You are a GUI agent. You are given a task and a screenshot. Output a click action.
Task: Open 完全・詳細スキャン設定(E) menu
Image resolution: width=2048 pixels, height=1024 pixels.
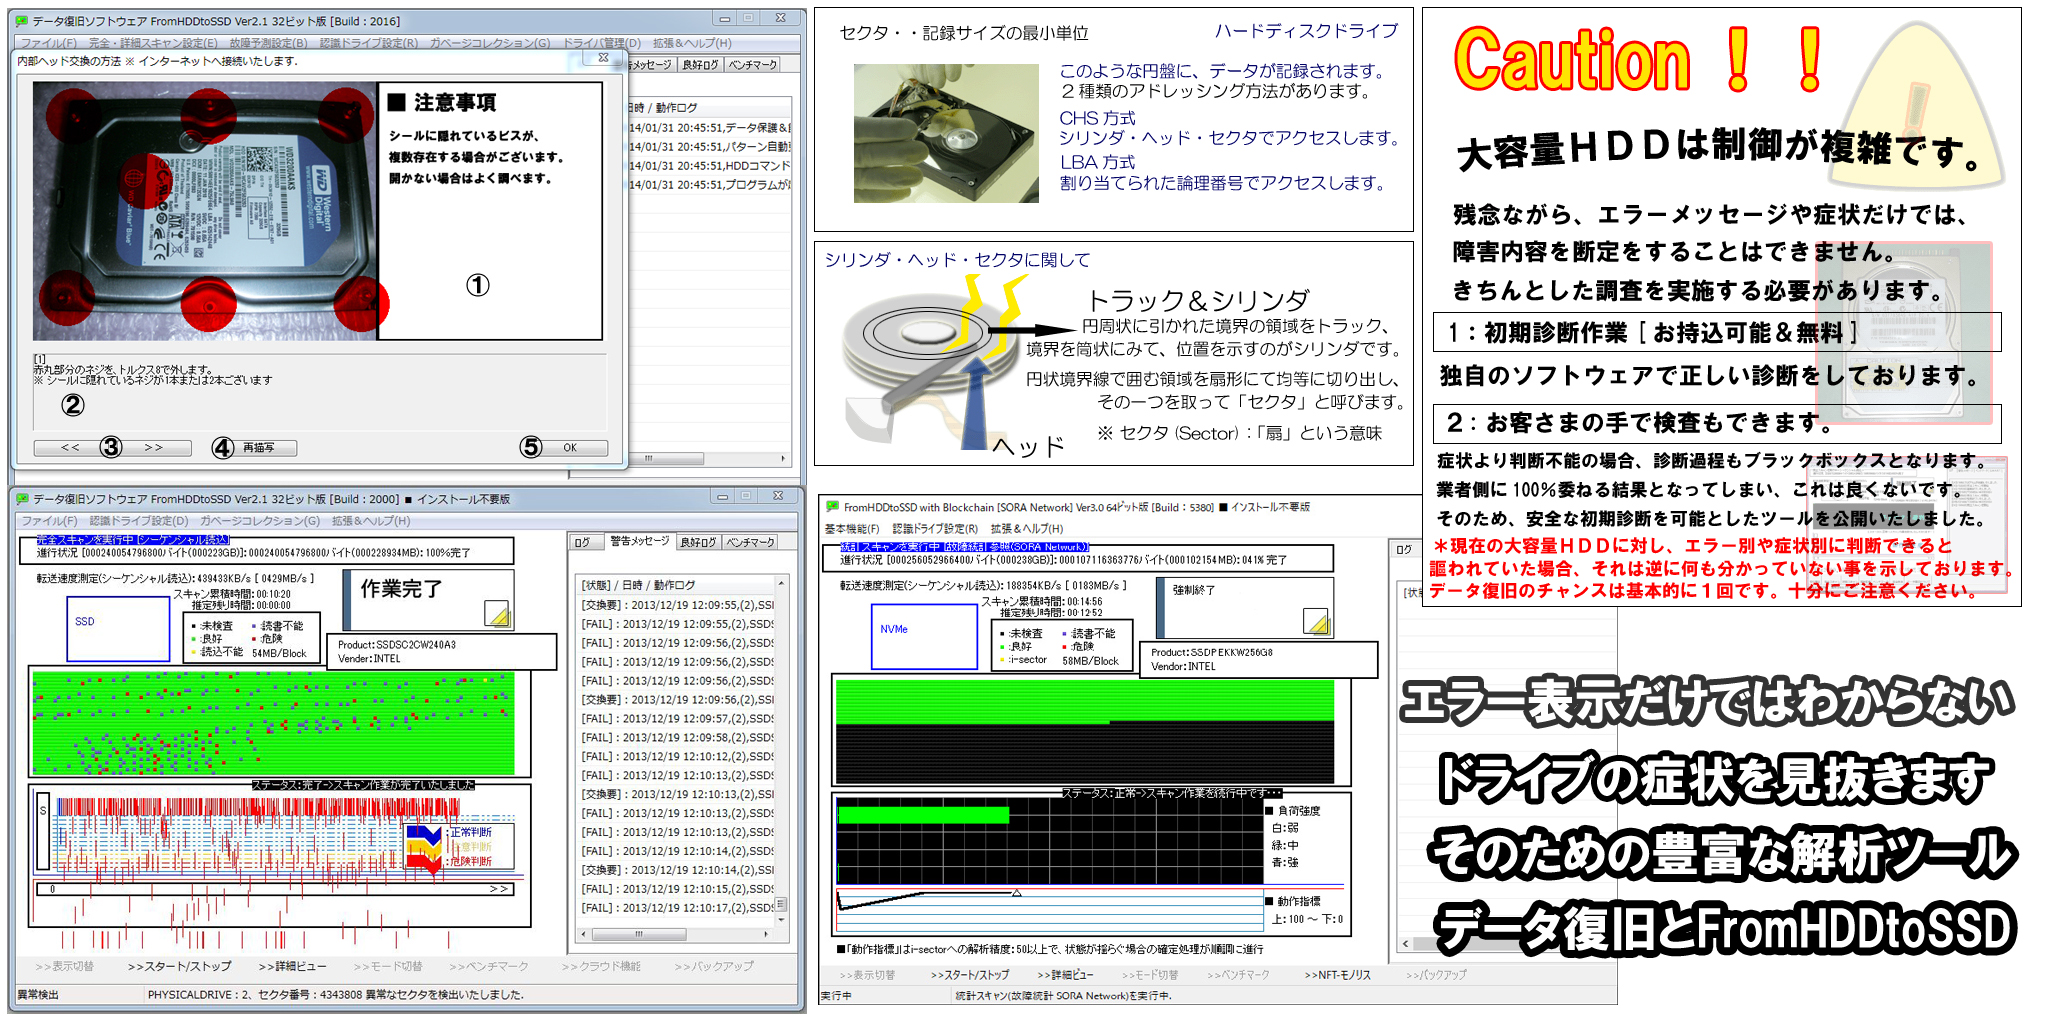tap(153, 43)
